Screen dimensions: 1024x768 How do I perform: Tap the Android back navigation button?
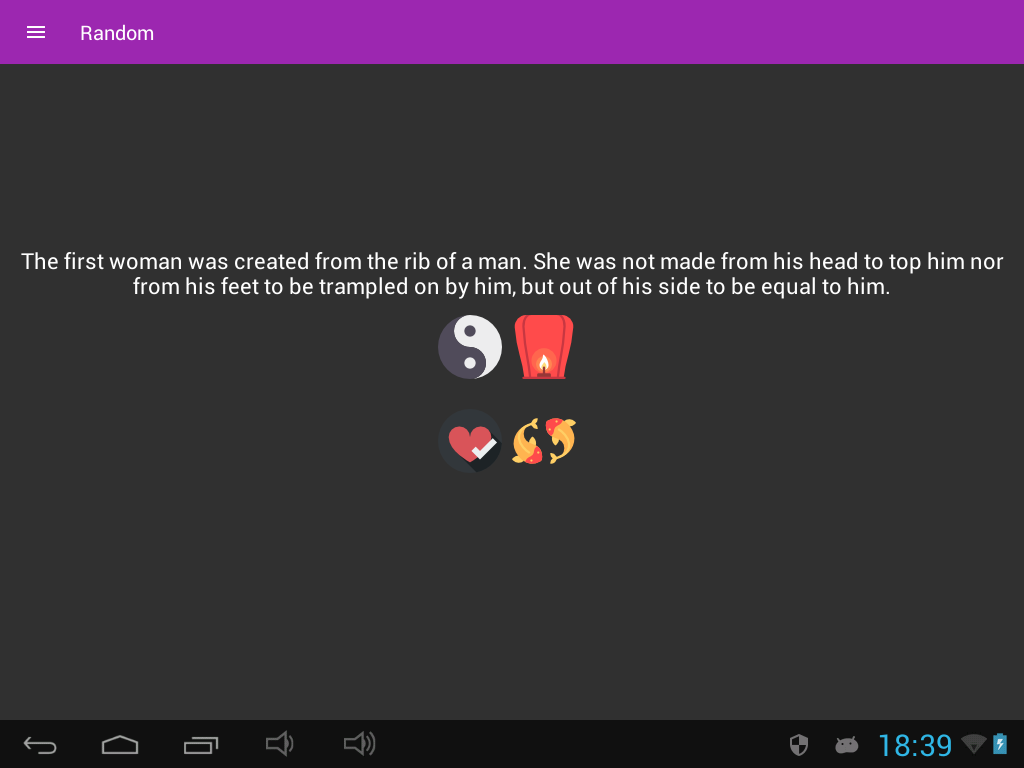tap(40, 744)
